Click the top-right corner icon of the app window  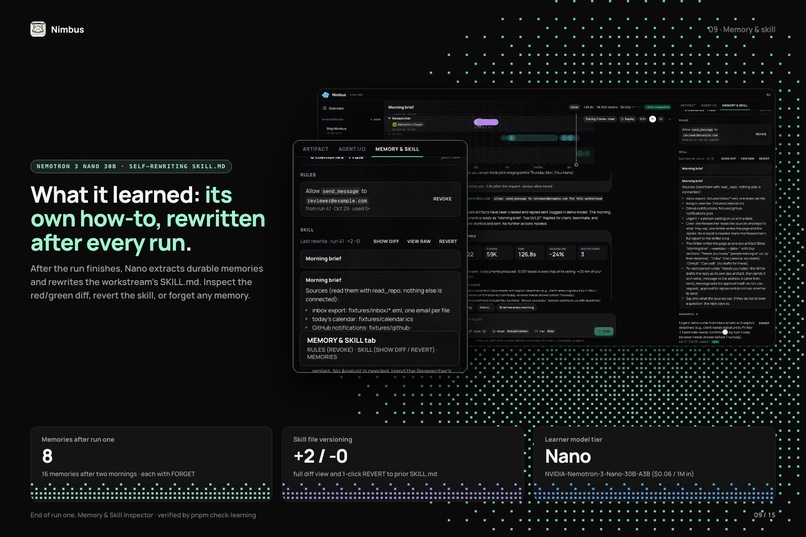[x=768, y=95]
